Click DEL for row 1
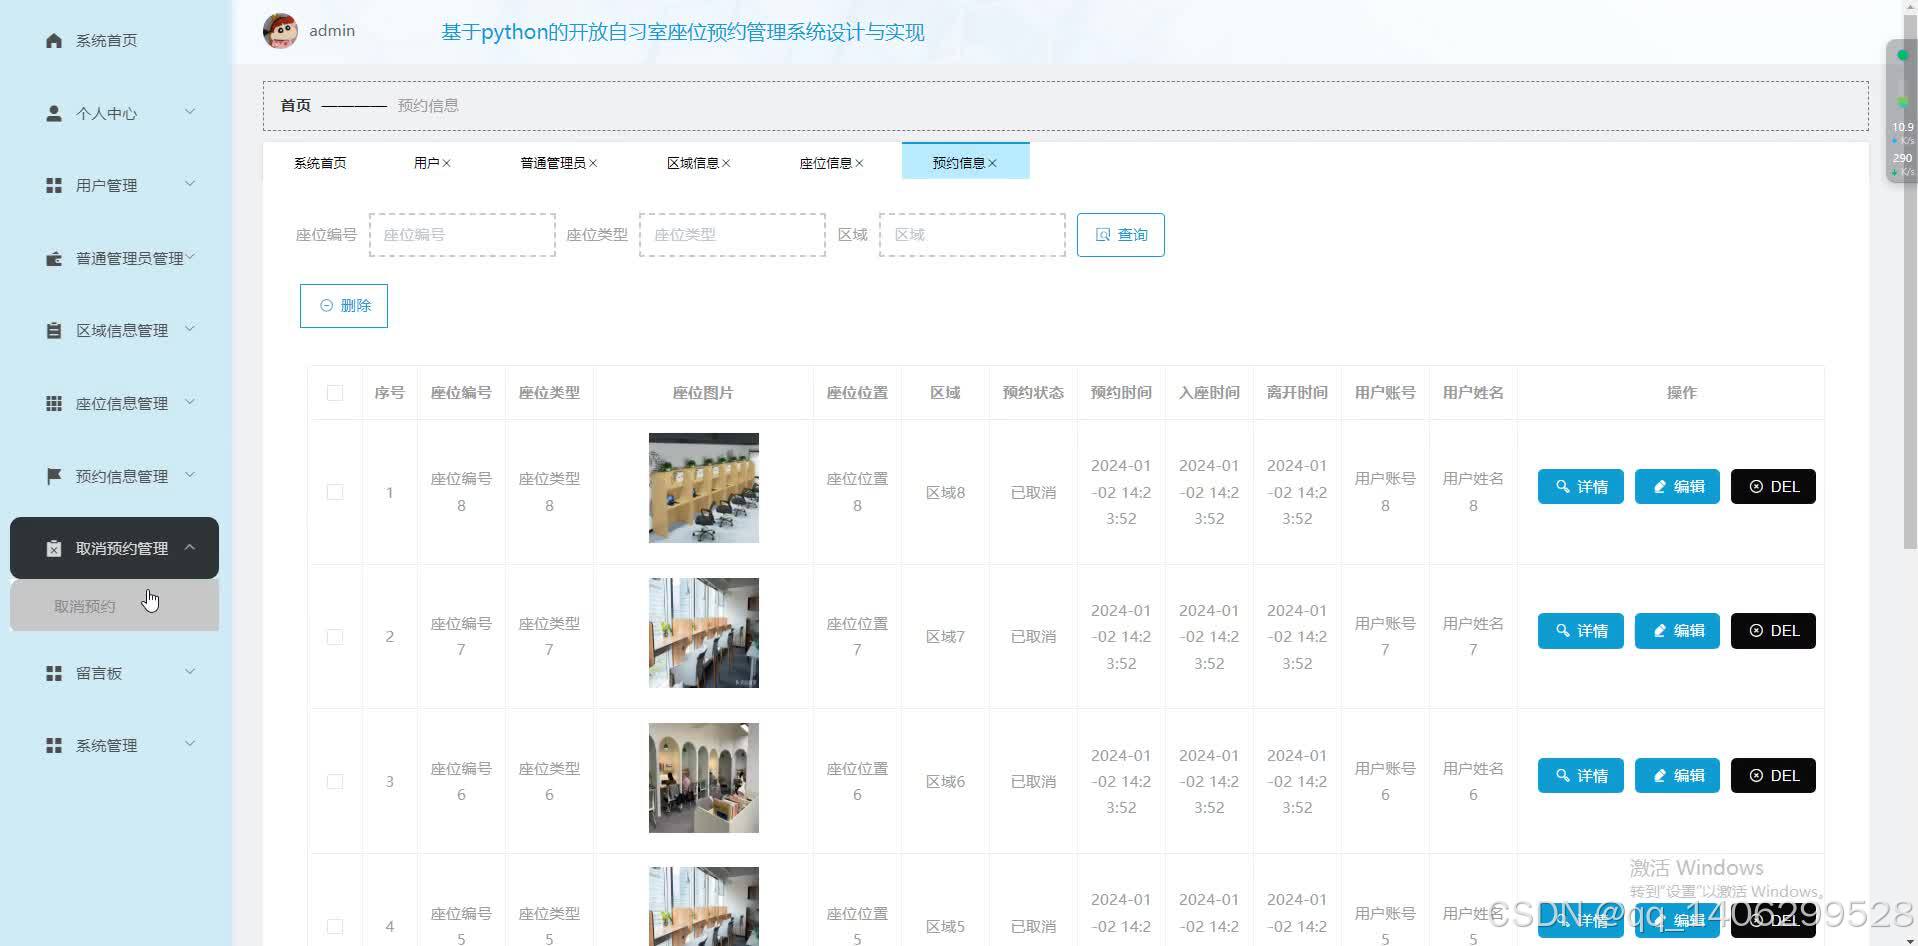Image resolution: width=1918 pixels, height=946 pixels. pyautogui.click(x=1773, y=487)
